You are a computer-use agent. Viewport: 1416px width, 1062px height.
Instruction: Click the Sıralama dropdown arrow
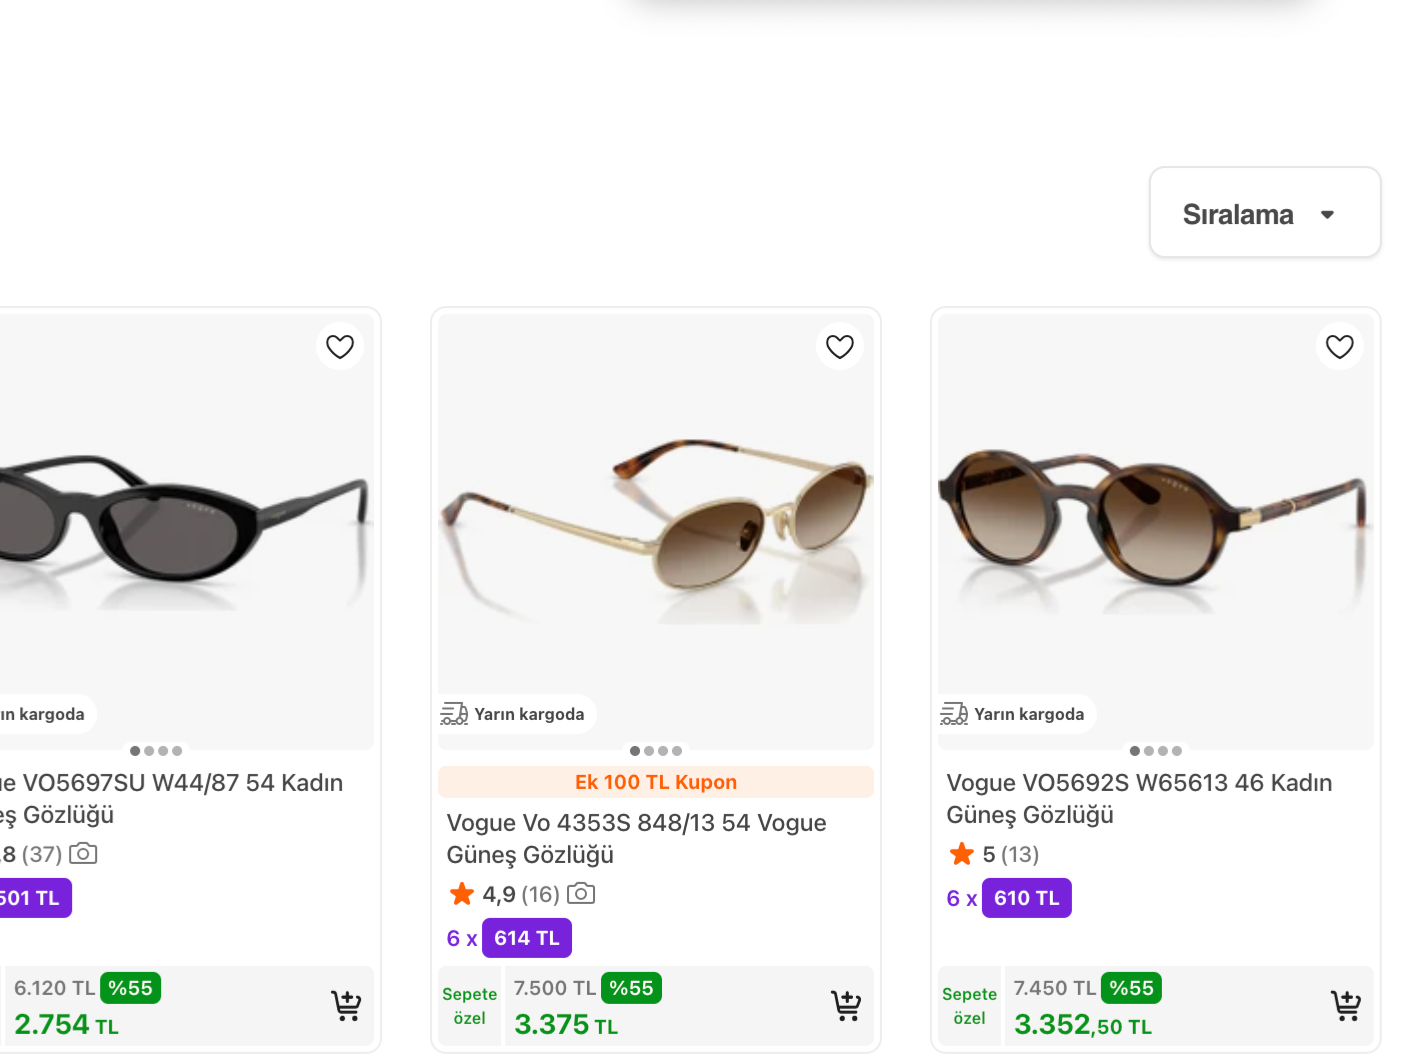(1328, 214)
